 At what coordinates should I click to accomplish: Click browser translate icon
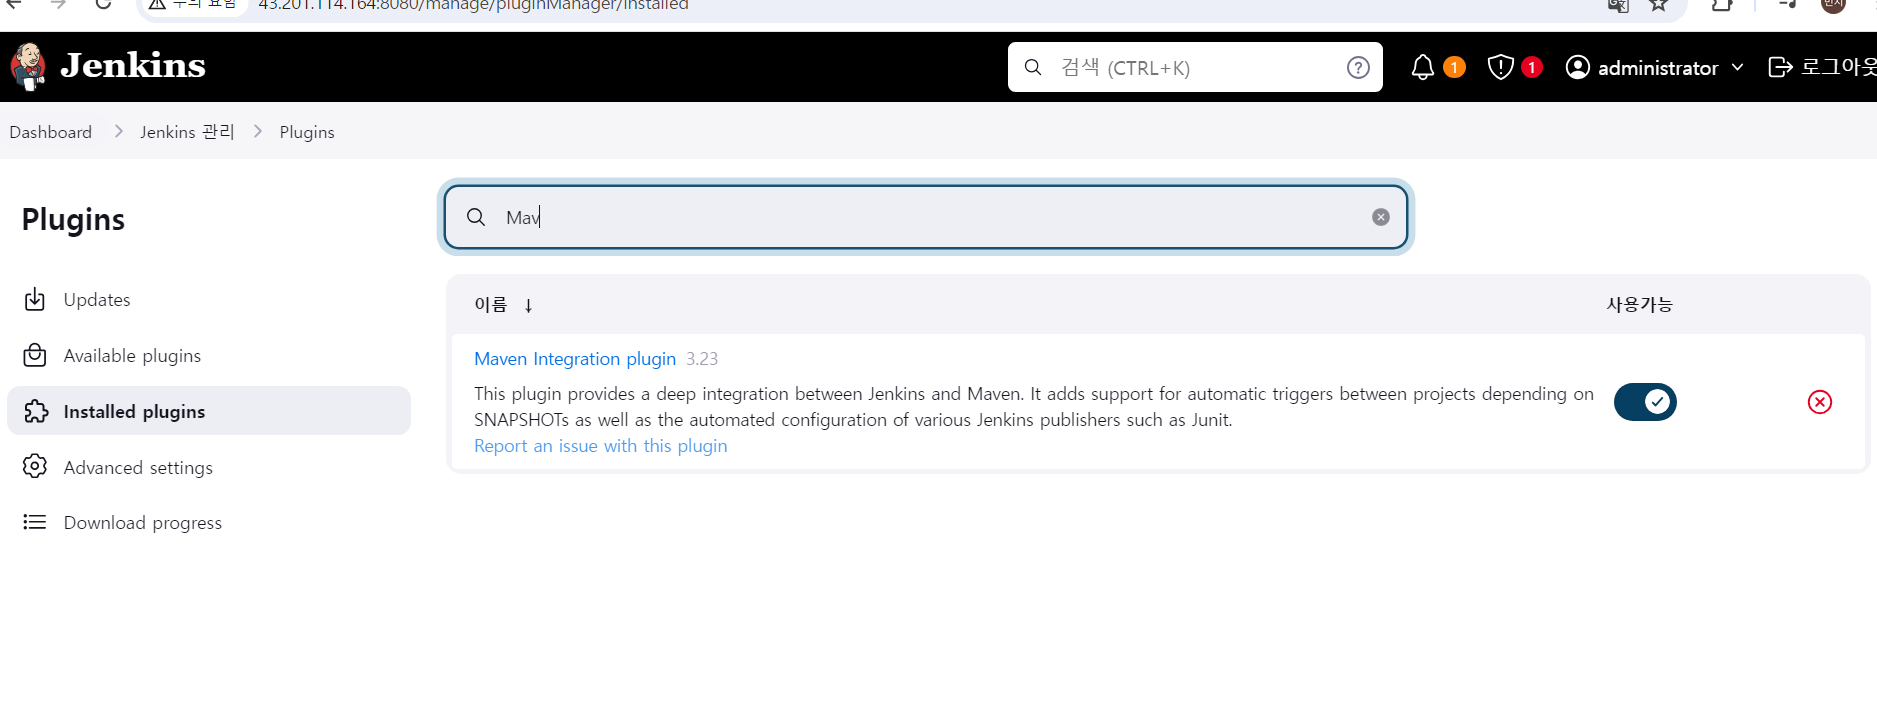pos(1618,4)
